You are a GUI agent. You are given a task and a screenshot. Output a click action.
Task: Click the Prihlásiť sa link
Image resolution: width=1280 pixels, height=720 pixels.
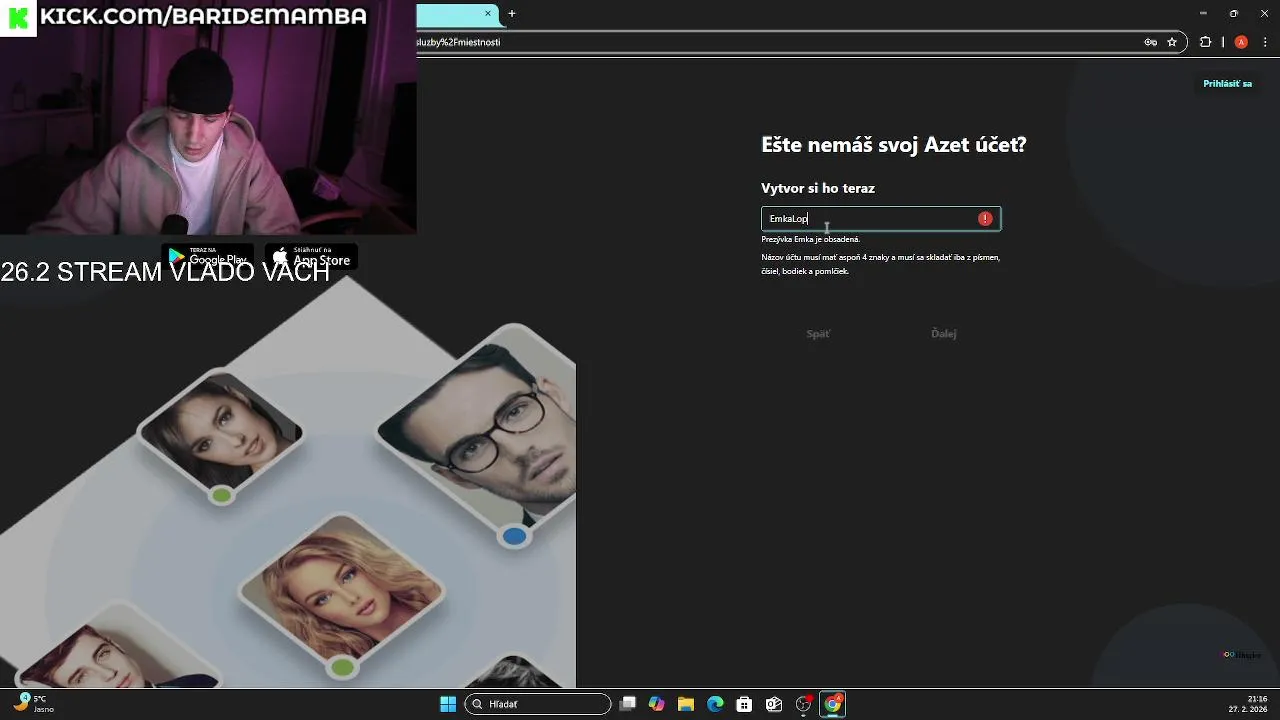coord(1227,84)
